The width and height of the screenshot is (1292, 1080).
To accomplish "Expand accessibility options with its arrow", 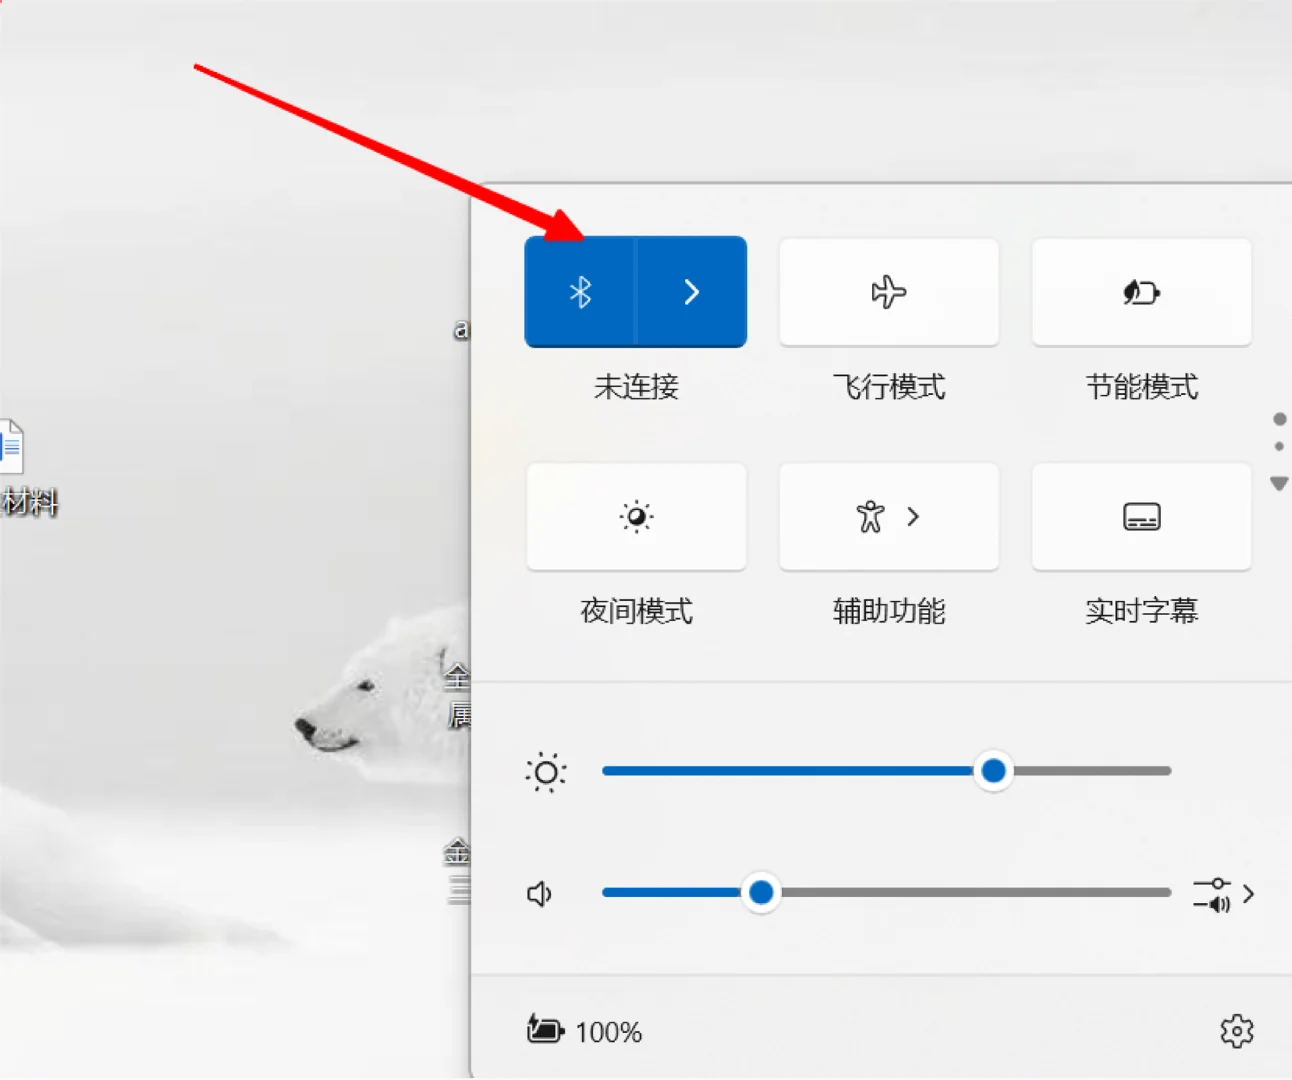I will pyautogui.click(x=913, y=516).
